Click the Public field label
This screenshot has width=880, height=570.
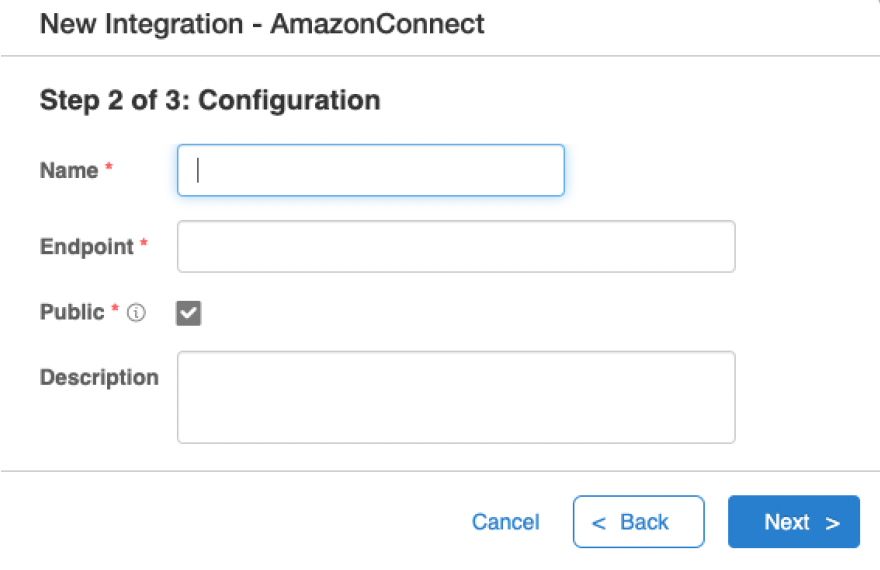pos(72,312)
